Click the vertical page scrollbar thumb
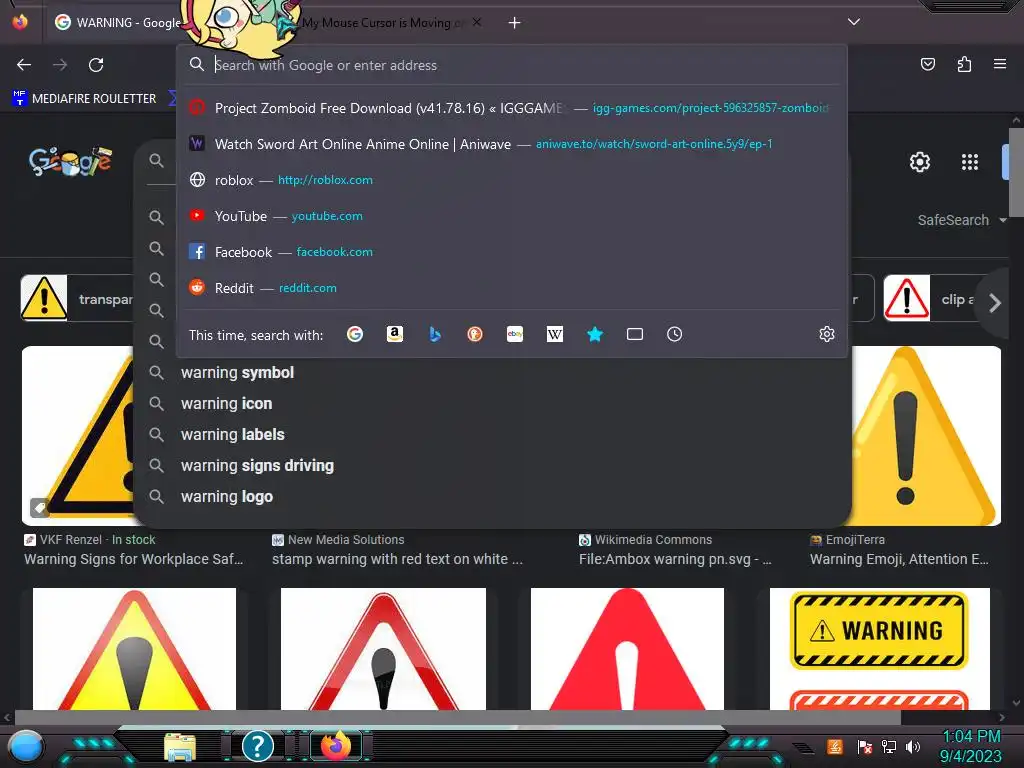 (x=1016, y=172)
